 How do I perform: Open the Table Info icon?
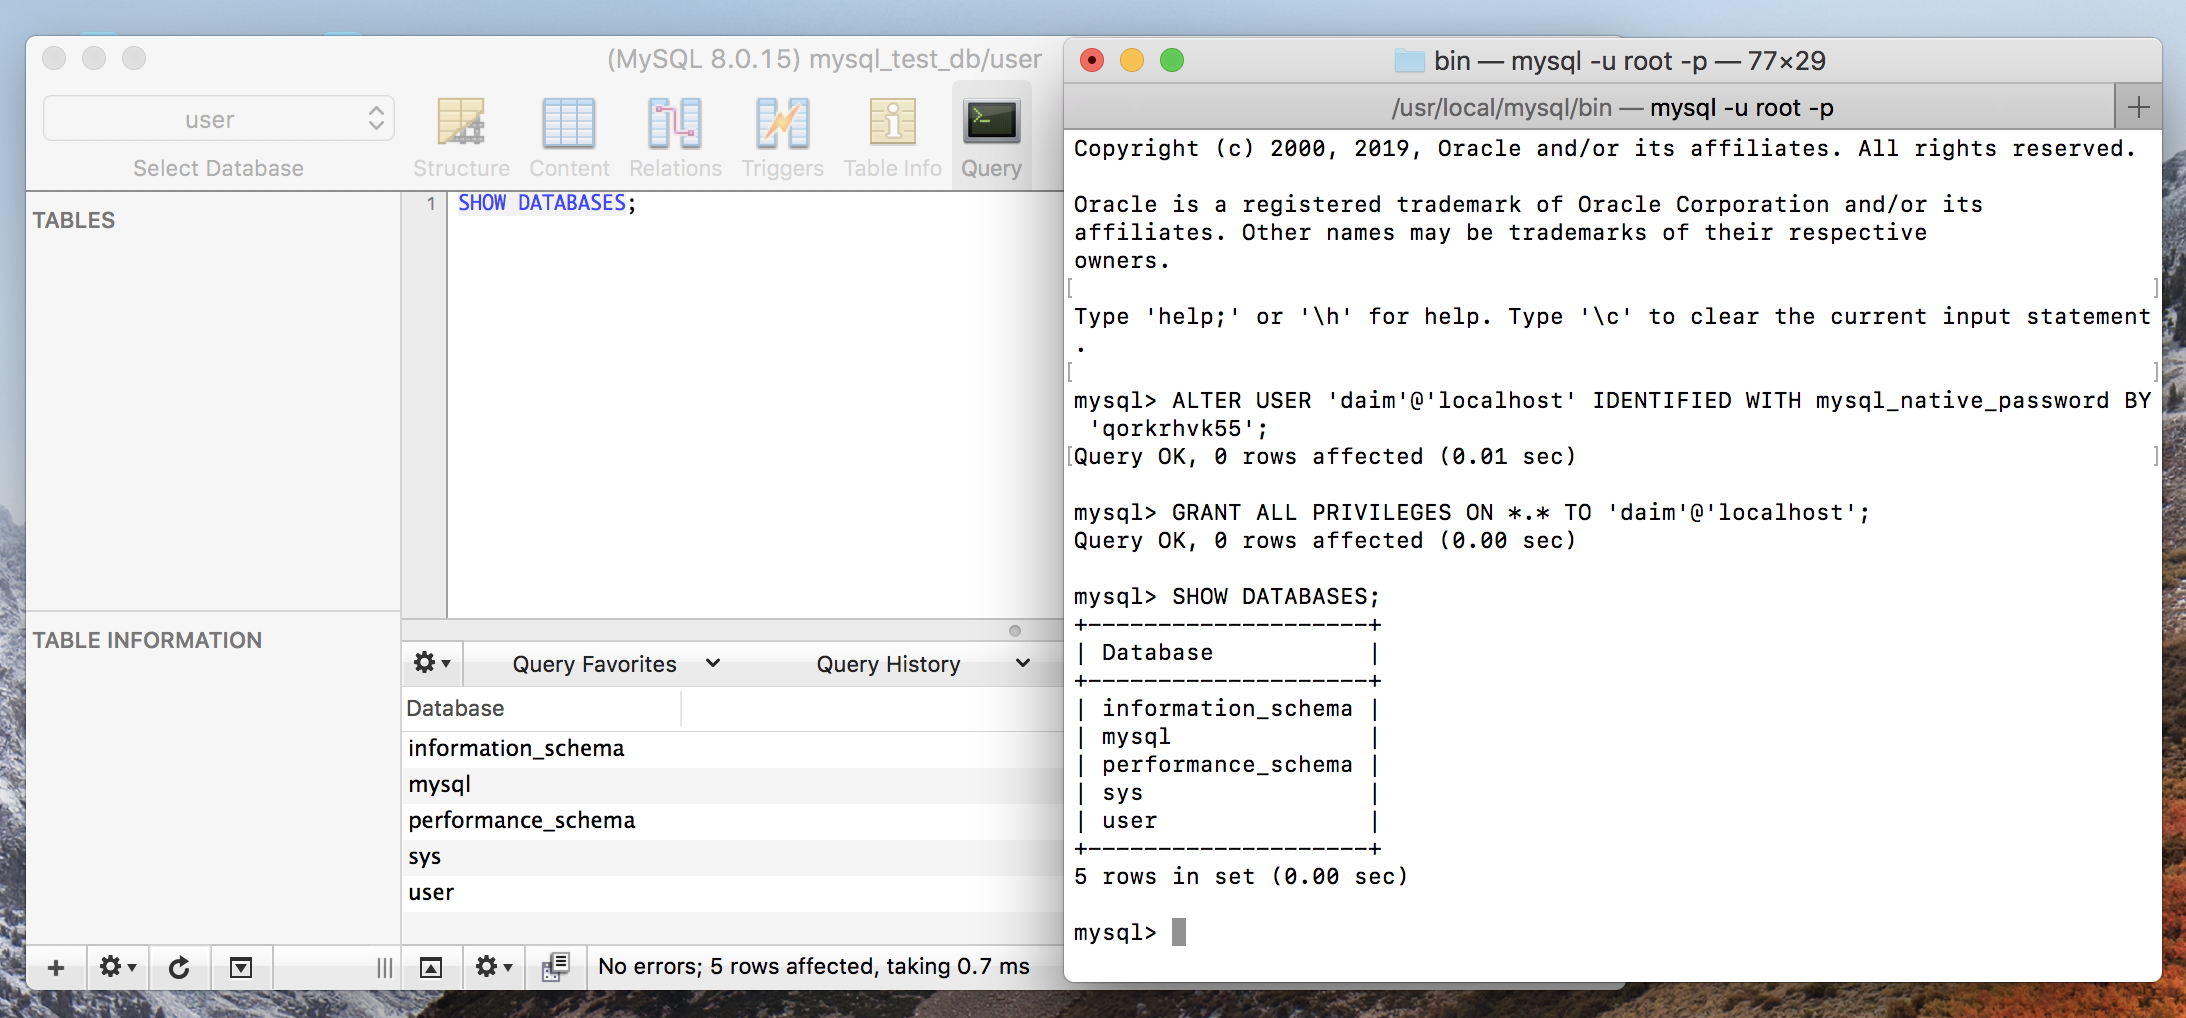[x=892, y=137]
